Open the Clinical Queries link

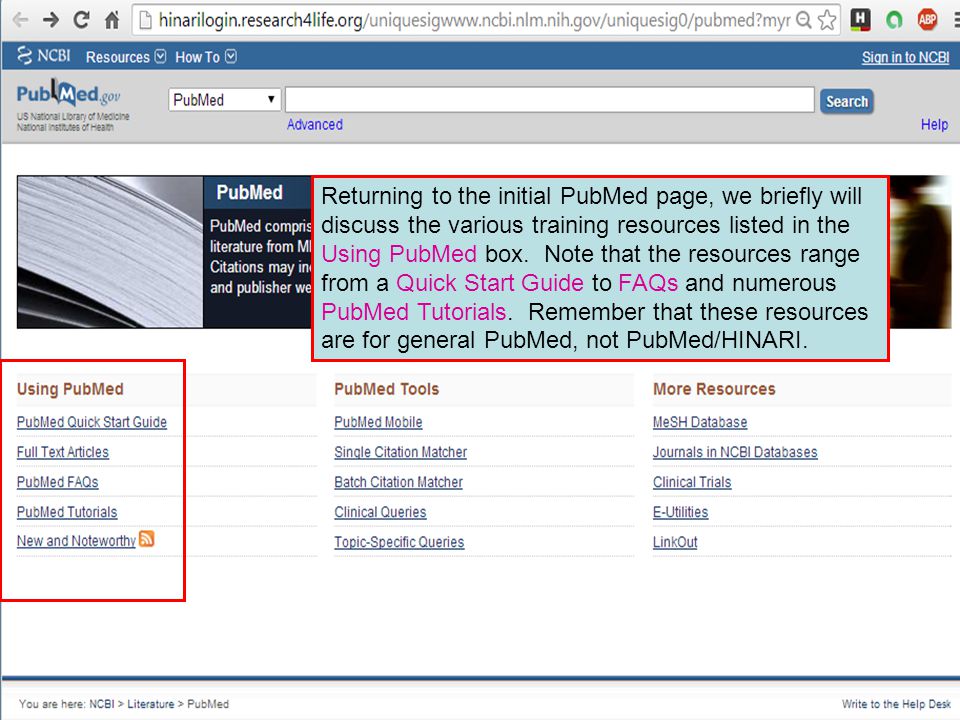(x=380, y=512)
